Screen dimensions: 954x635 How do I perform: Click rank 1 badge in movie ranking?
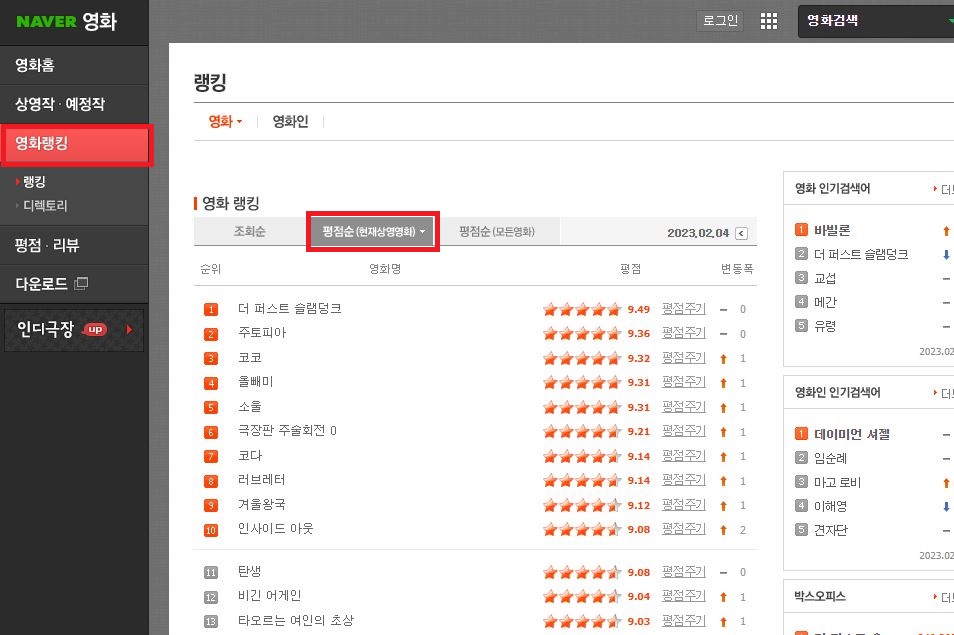point(211,310)
